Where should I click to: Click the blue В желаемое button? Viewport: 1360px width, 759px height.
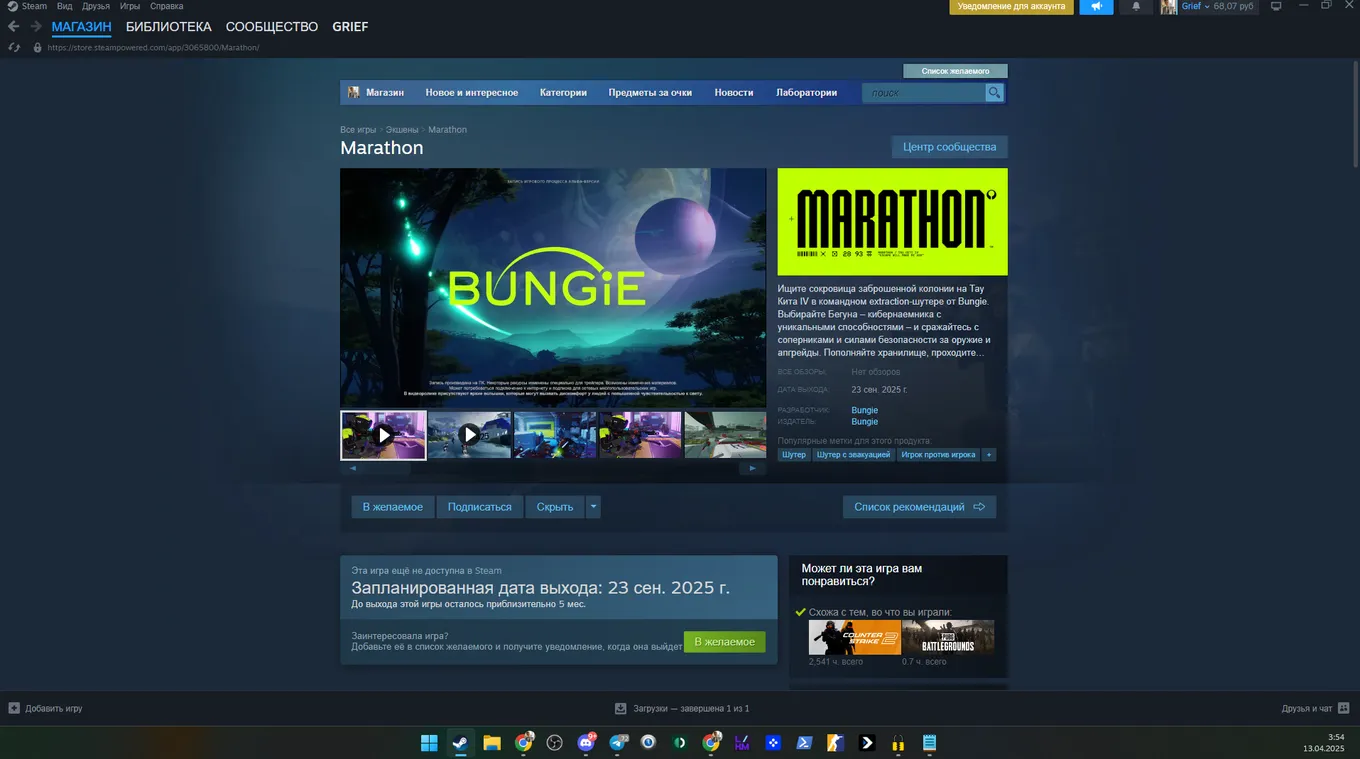click(392, 507)
